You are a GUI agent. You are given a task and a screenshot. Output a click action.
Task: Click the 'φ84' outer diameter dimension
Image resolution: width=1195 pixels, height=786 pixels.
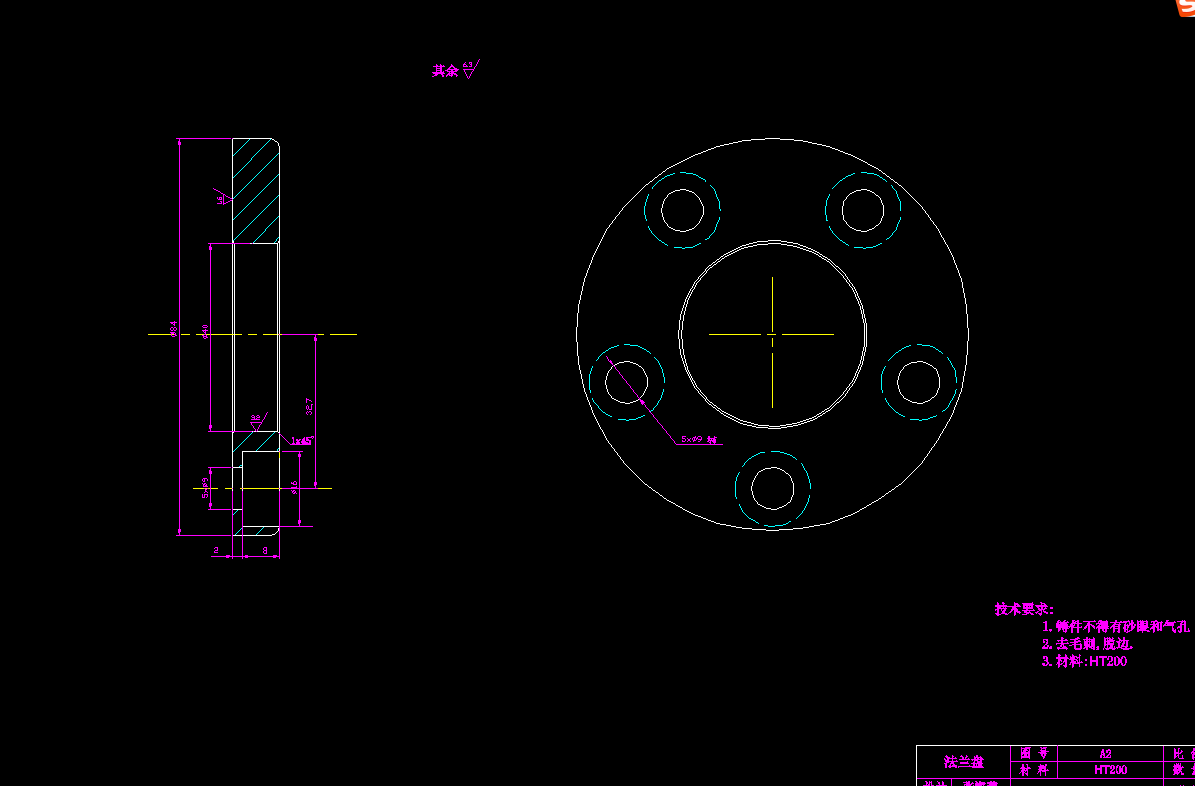pos(174,329)
